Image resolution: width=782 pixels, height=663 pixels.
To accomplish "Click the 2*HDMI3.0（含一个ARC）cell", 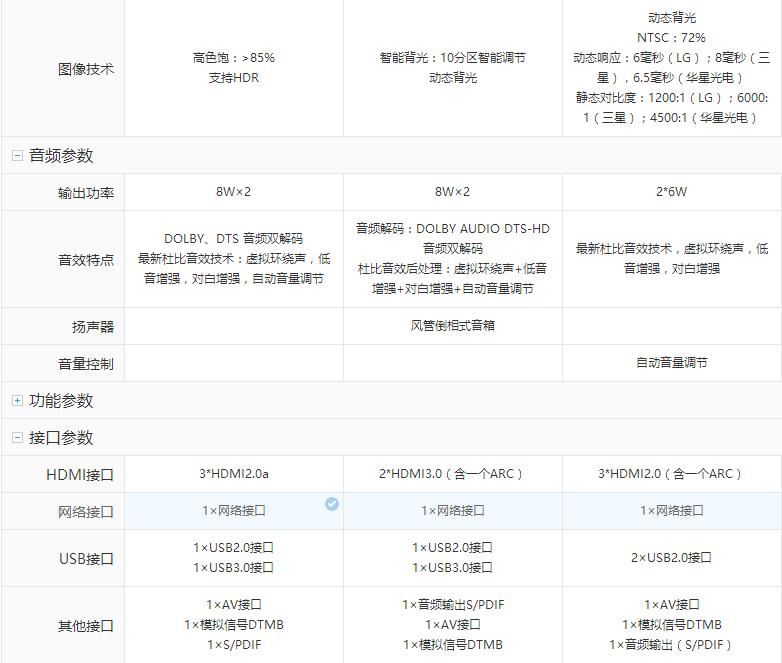I will tap(452, 473).
